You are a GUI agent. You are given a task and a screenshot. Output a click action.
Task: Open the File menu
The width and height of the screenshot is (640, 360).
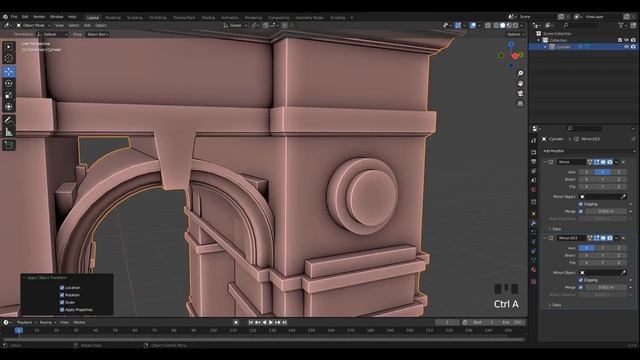coord(14,17)
